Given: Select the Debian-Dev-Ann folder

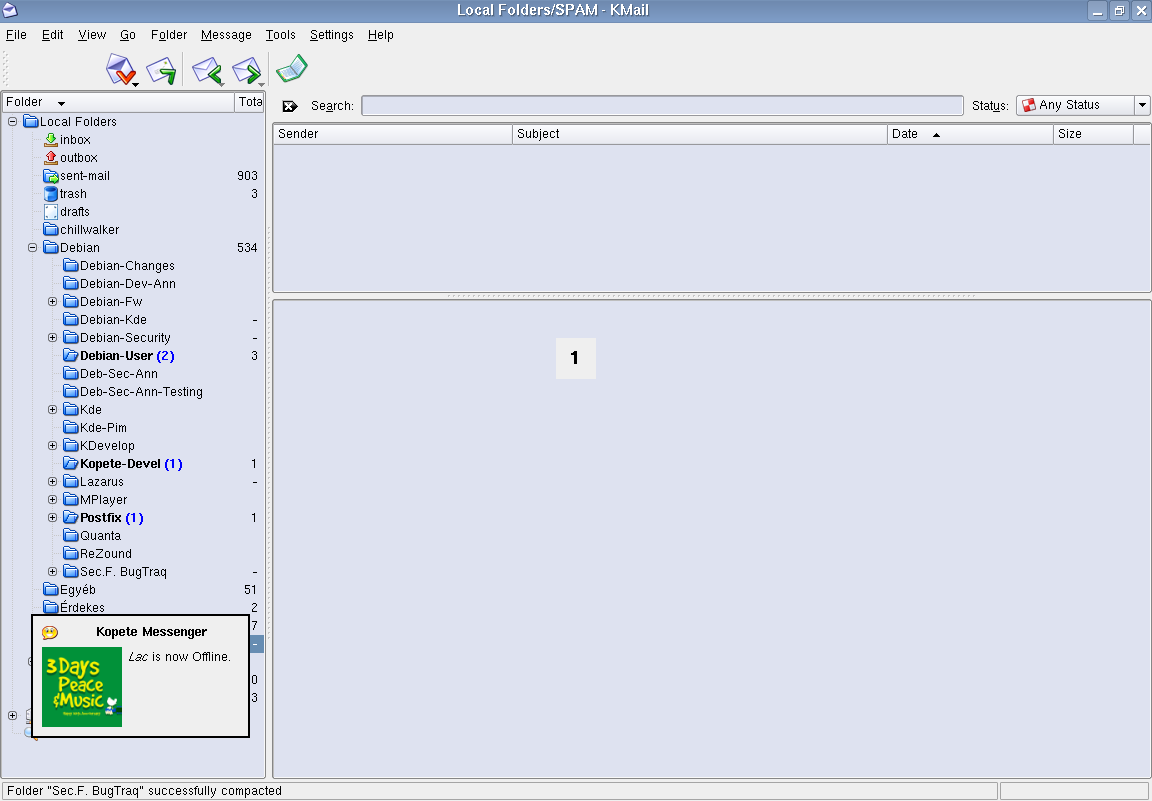Looking at the screenshot, I should [128, 284].
